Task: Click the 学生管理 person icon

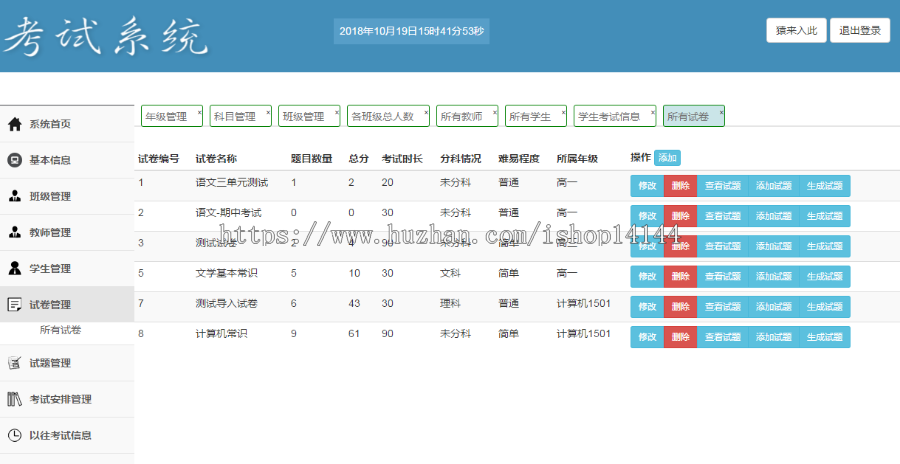Action: pos(15,268)
